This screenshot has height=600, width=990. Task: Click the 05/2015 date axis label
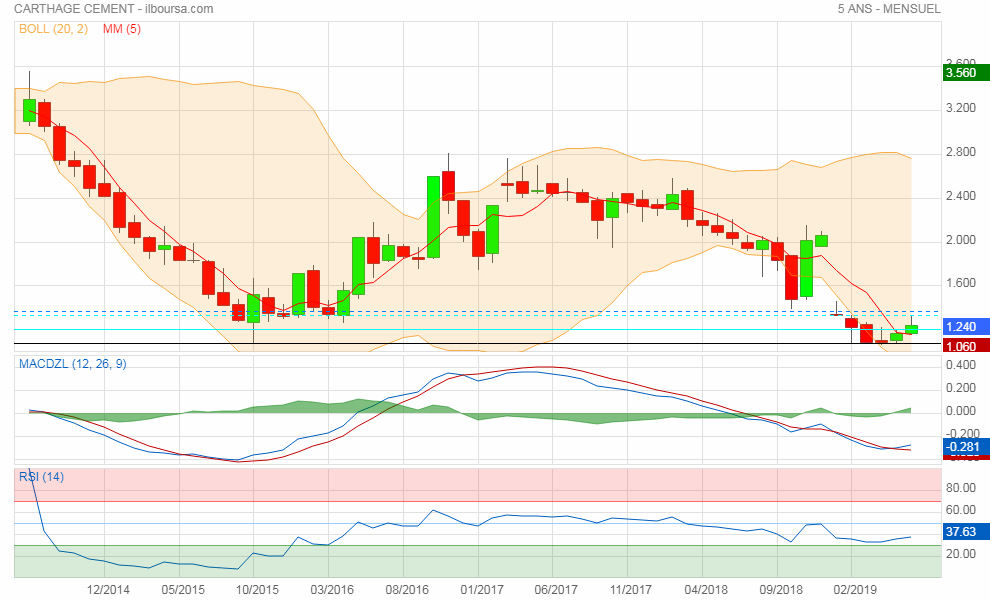[x=183, y=590]
